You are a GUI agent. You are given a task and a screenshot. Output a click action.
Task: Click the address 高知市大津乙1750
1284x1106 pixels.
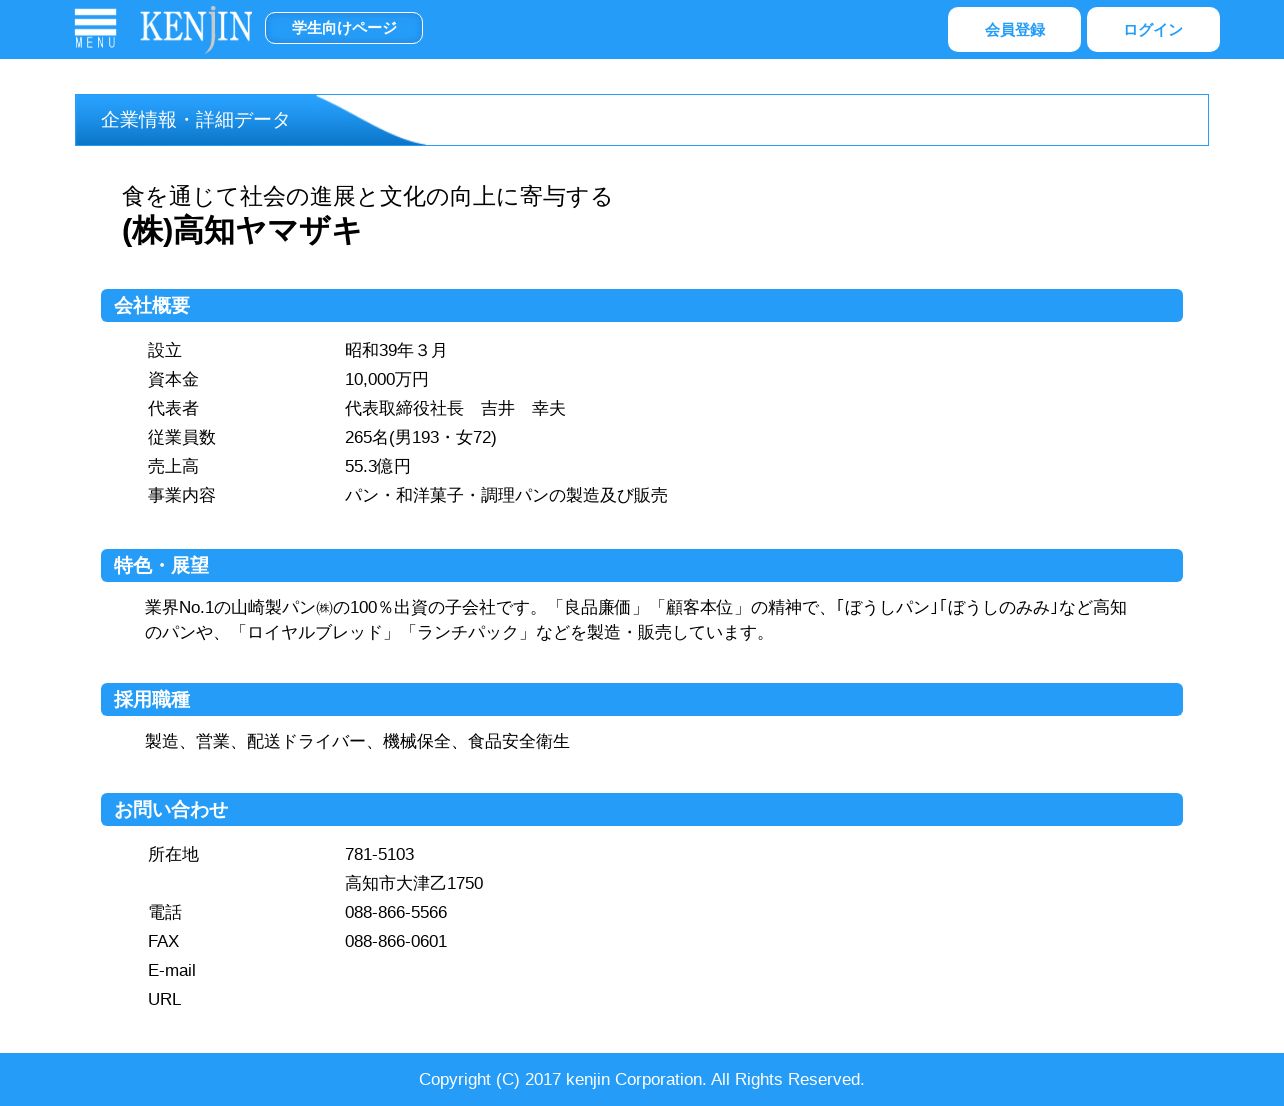pos(414,884)
